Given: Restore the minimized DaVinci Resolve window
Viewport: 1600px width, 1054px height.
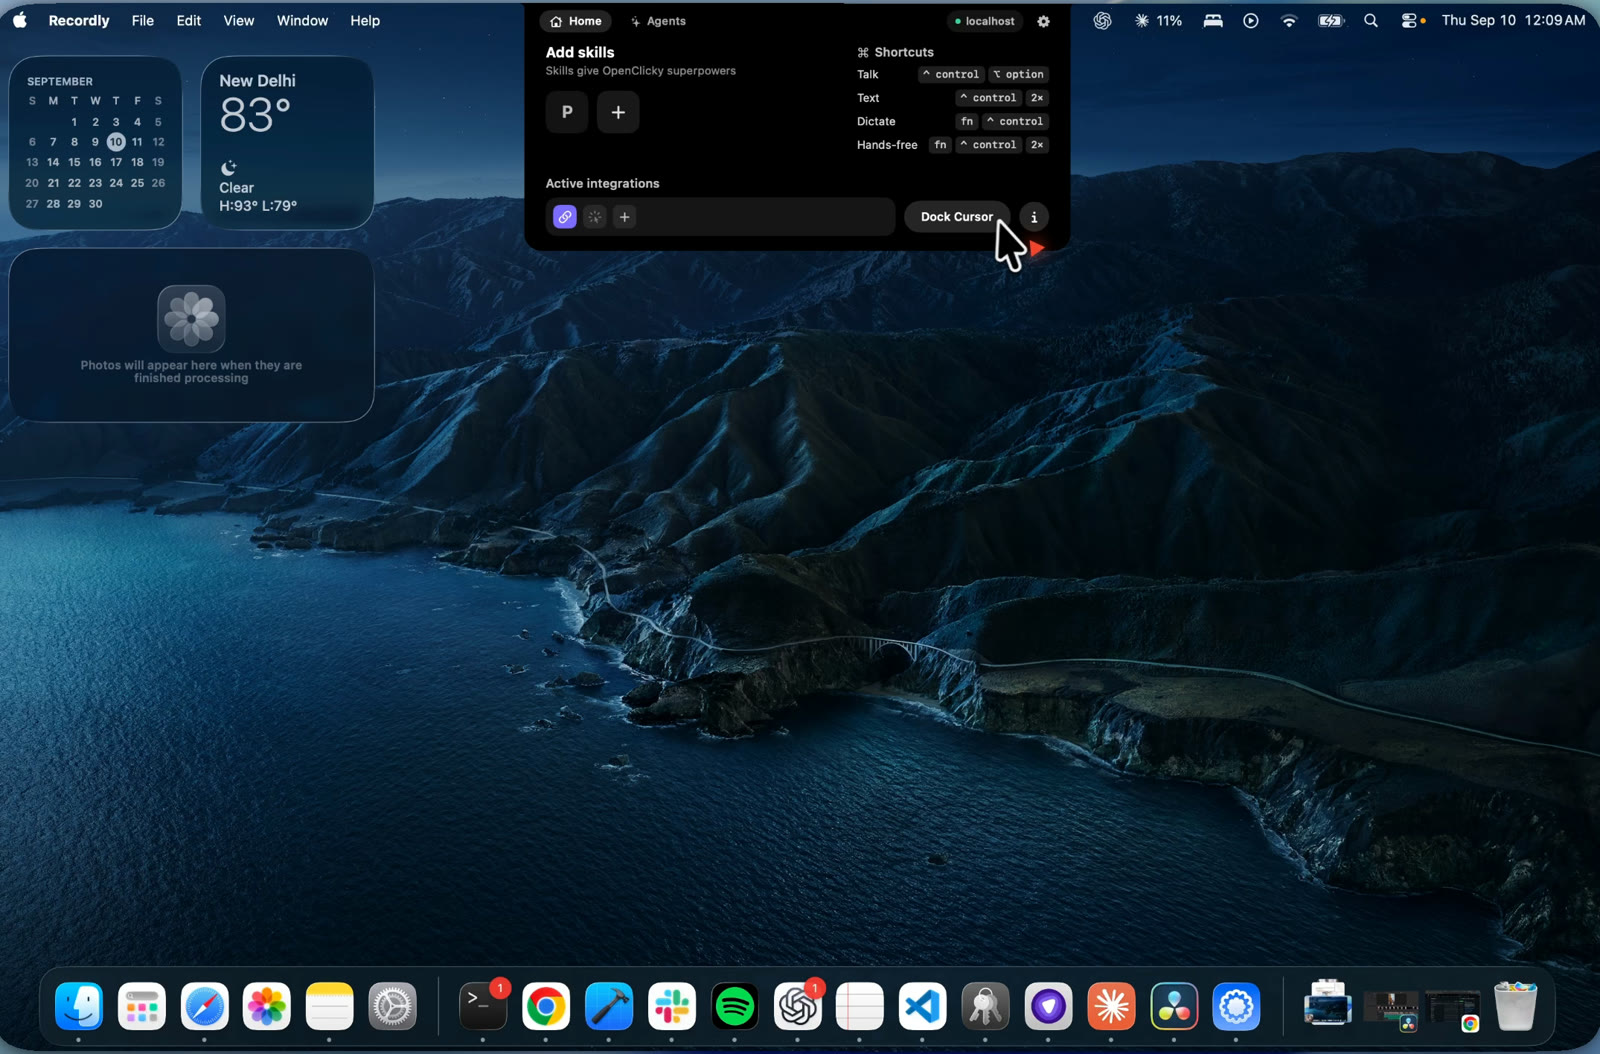Looking at the screenshot, I should click(x=1391, y=1010).
